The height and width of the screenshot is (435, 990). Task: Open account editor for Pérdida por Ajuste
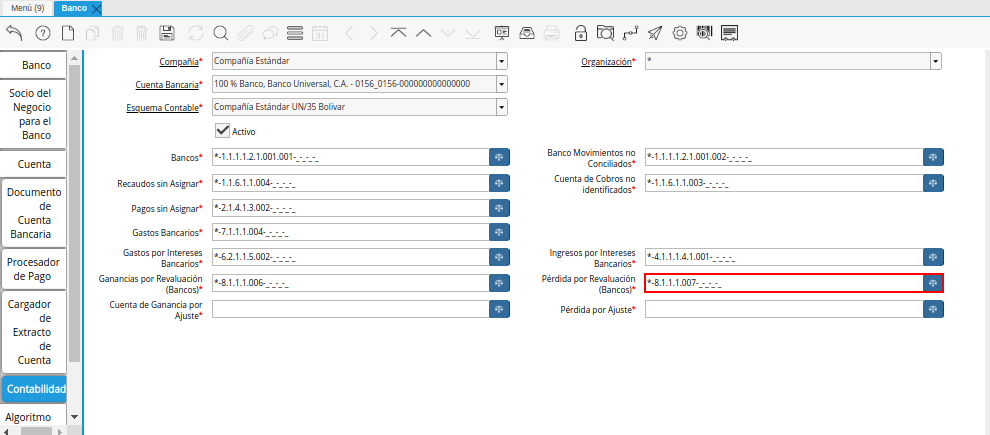click(933, 309)
